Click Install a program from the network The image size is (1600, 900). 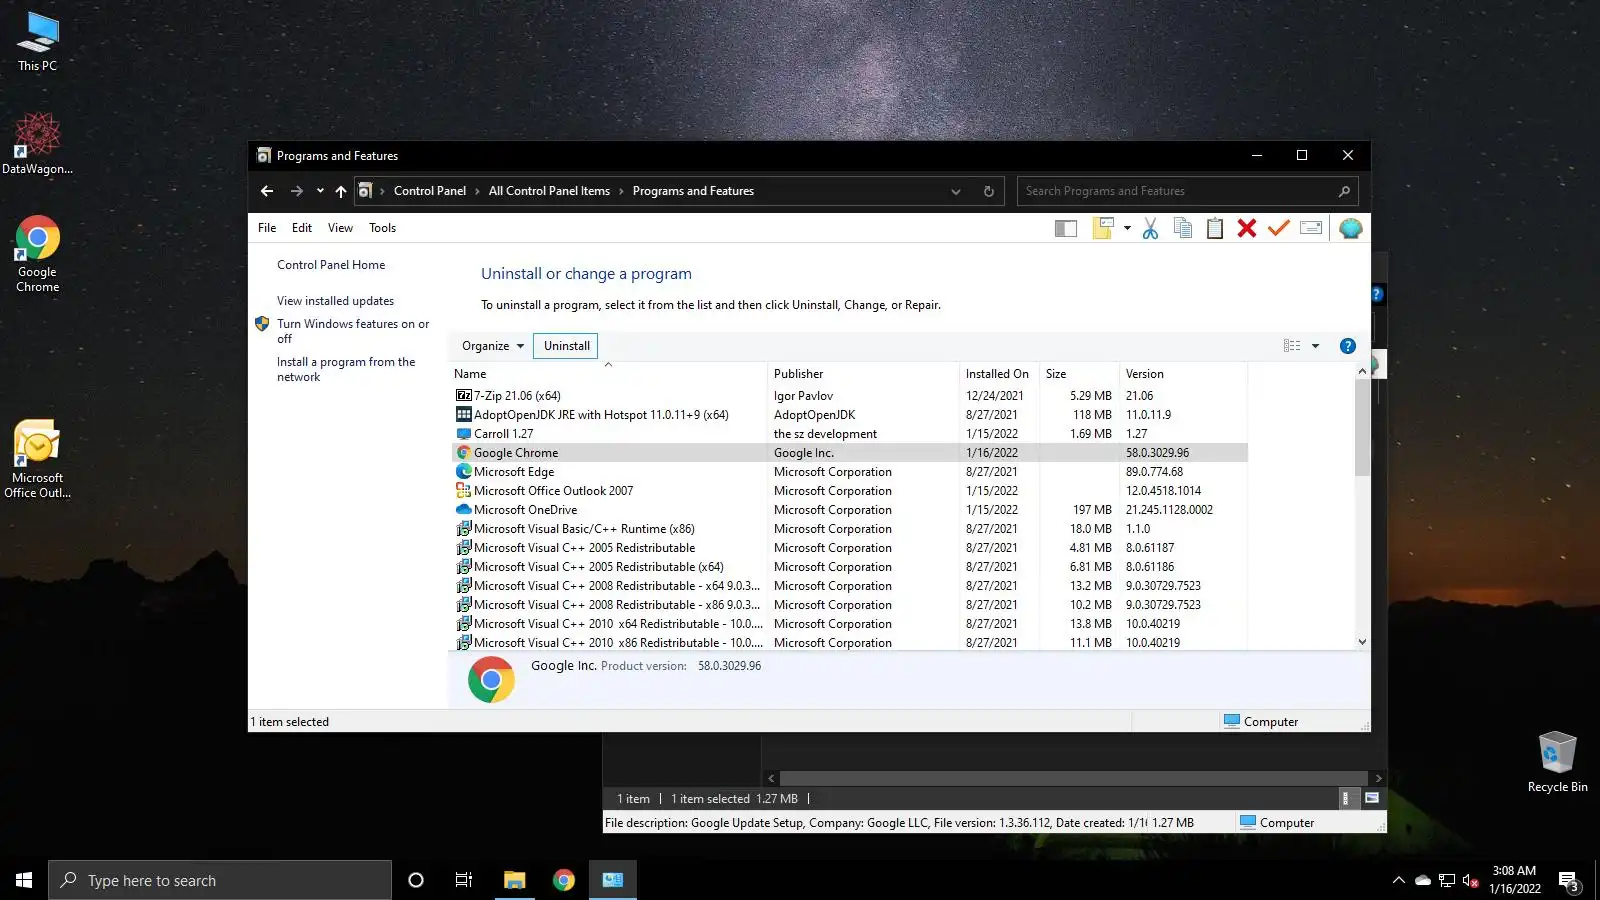click(346, 369)
